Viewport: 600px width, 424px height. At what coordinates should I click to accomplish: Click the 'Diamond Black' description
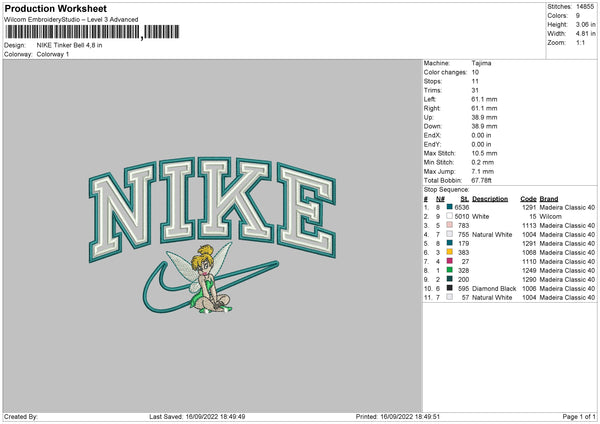[x=494, y=289]
